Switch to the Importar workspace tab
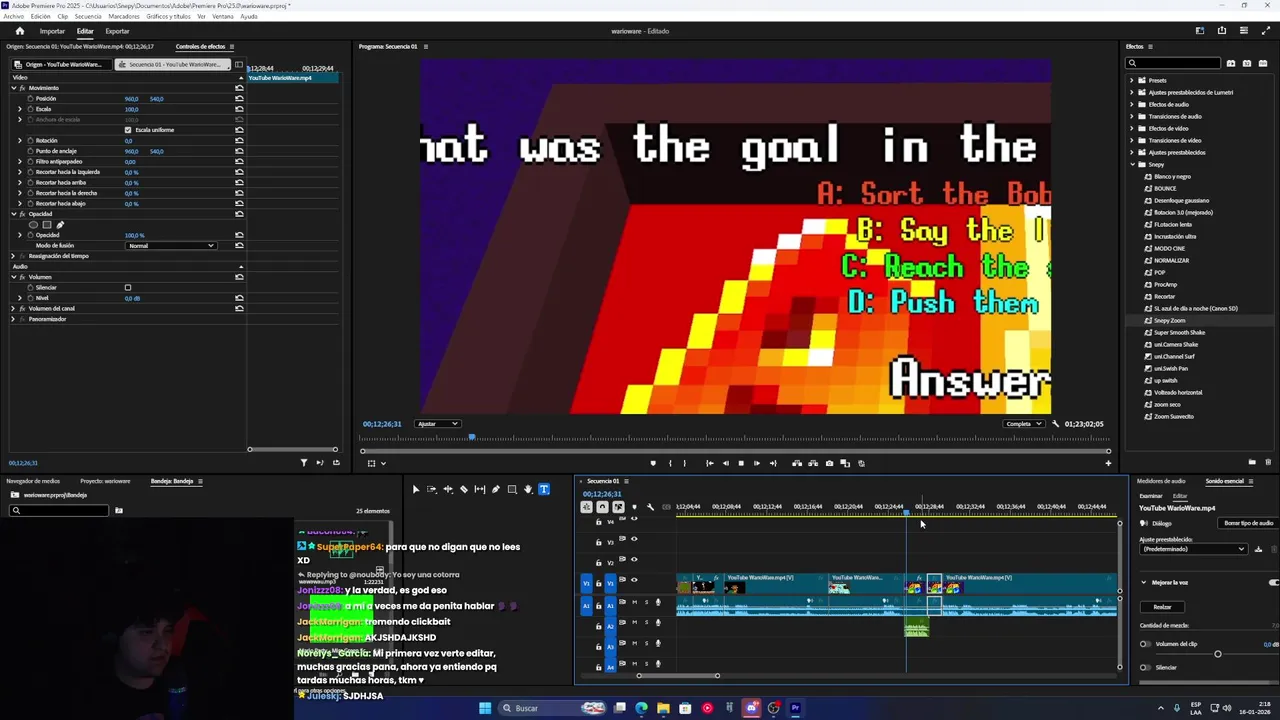The width and height of the screenshot is (1280, 720). pyautogui.click(x=52, y=31)
